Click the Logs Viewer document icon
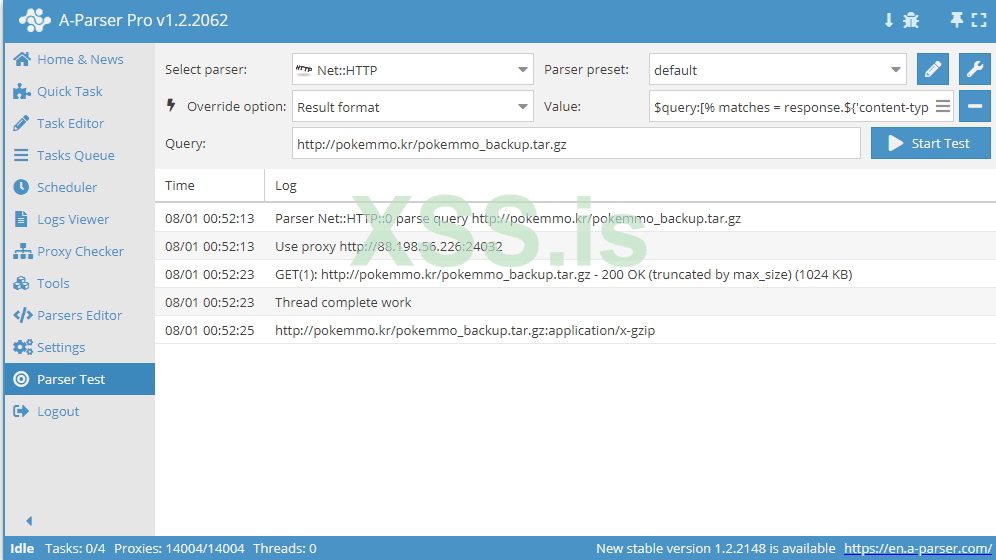Viewport: 996px width, 560px height. point(21,219)
